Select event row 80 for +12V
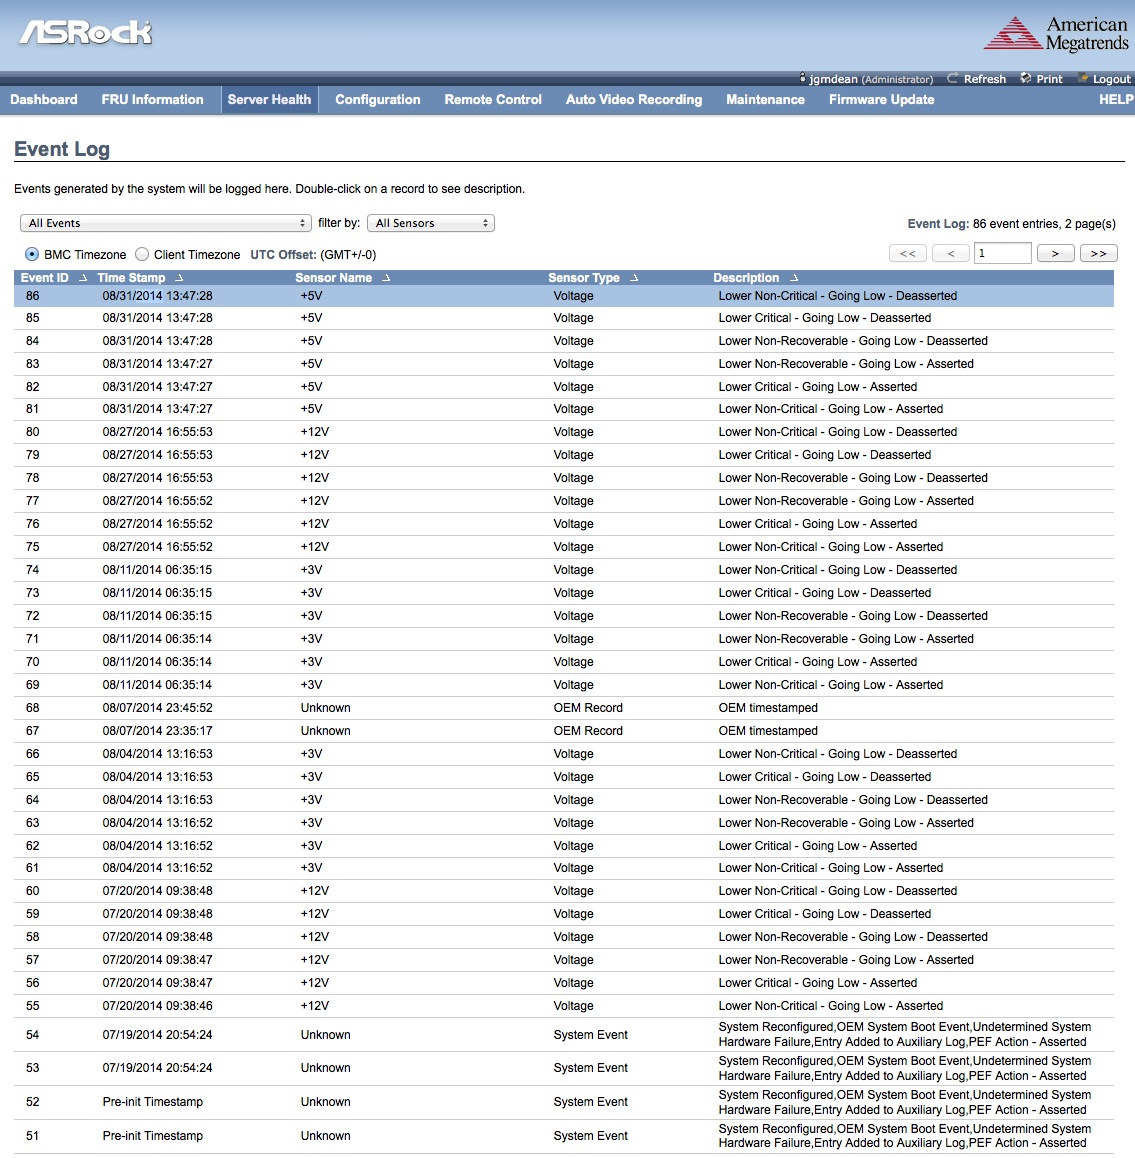The height and width of the screenshot is (1158, 1135). point(563,432)
